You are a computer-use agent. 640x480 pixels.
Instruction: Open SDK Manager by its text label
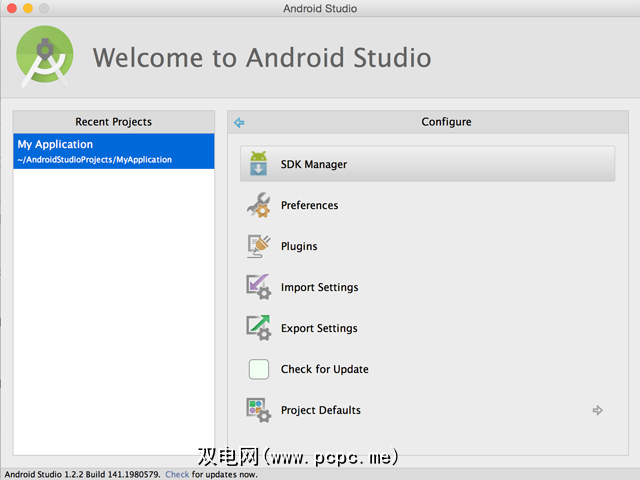click(314, 164)
